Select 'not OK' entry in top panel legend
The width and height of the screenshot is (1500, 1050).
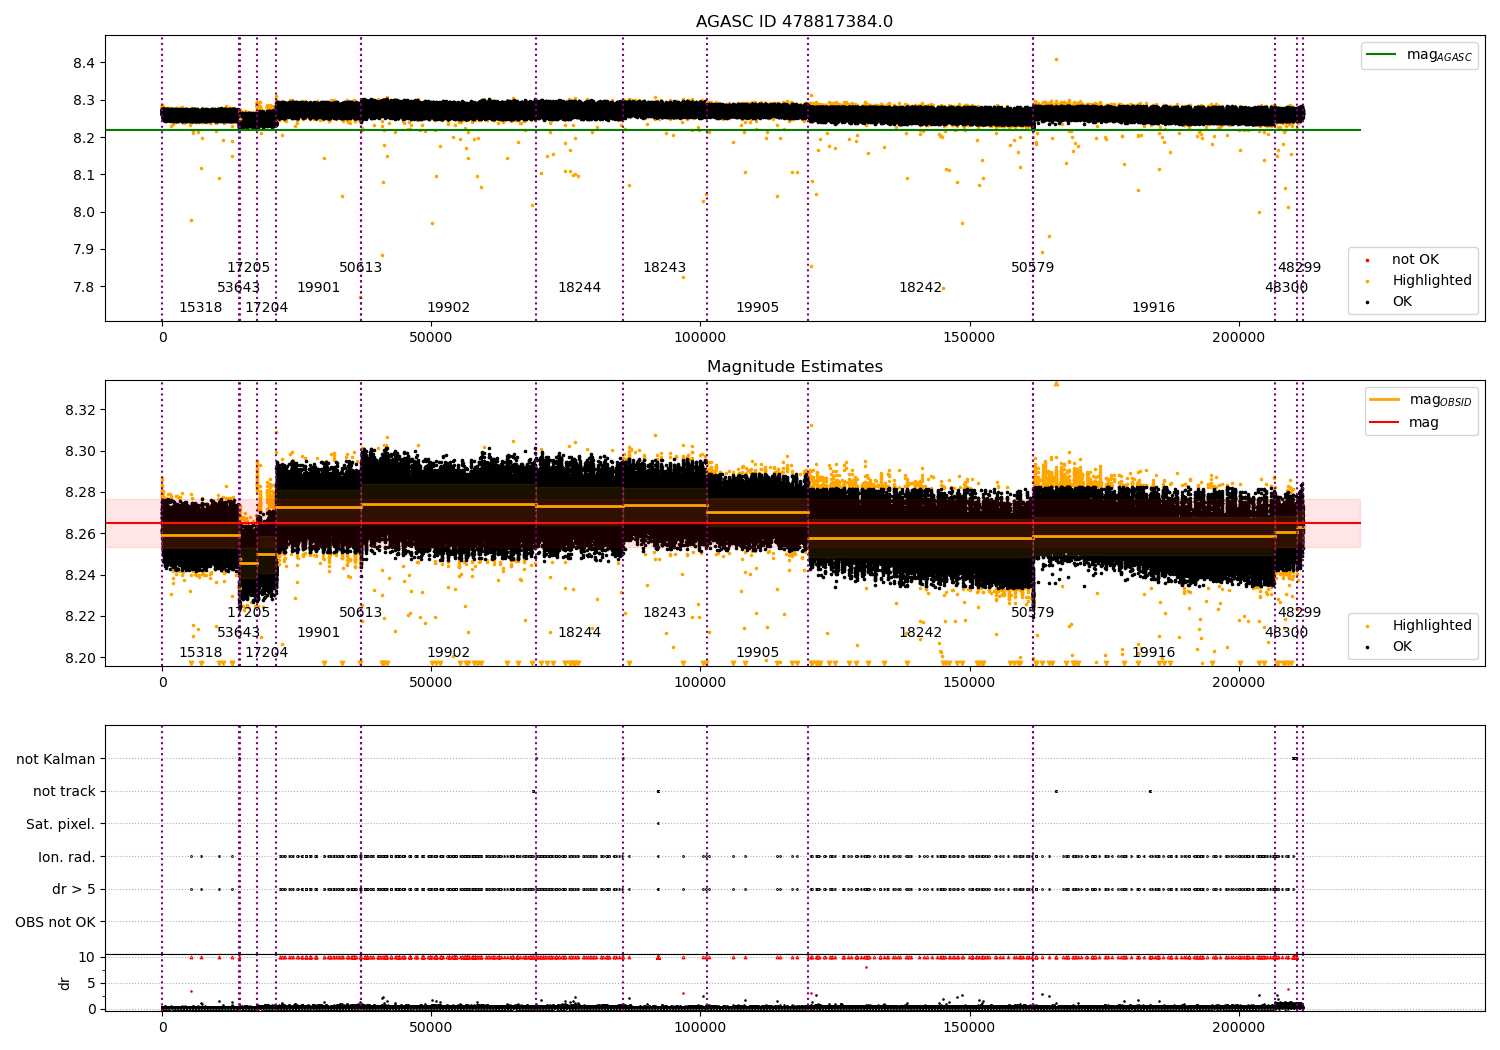tap(1415, 260)
